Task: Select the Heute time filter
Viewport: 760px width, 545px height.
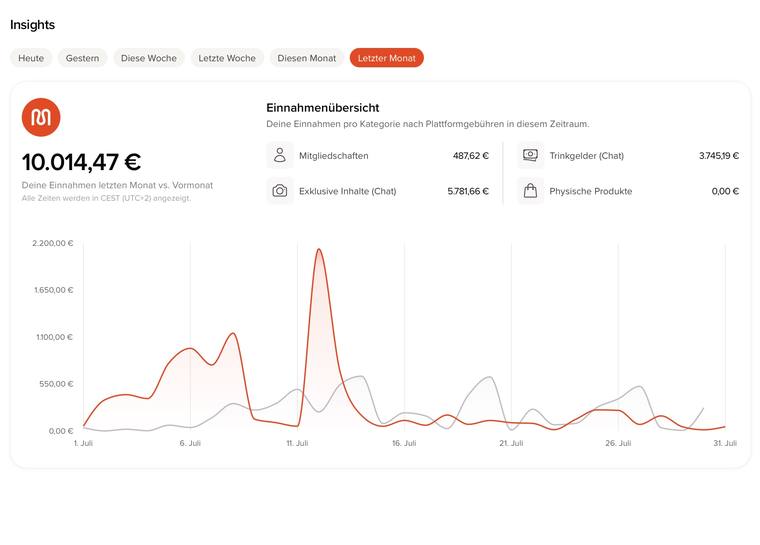Action: [31, 58]
